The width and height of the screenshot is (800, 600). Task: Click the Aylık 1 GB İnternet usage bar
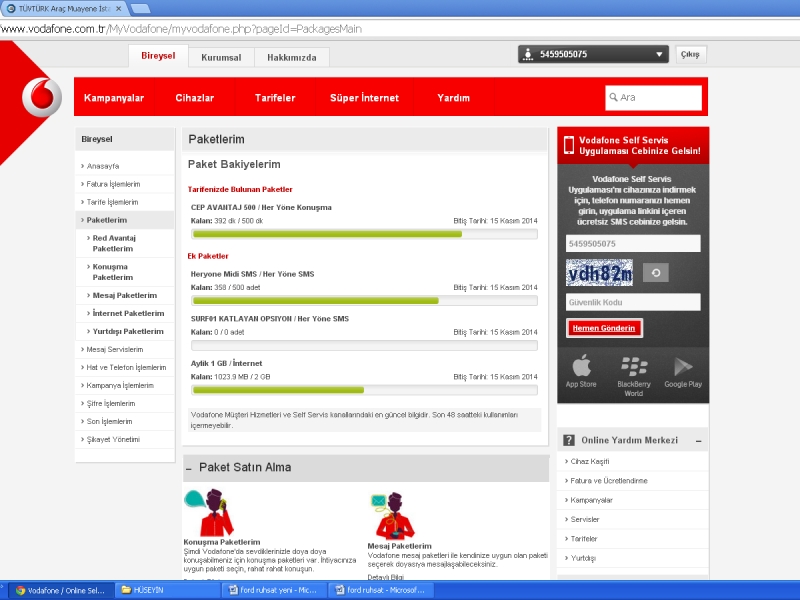click(x=364, y=390)
